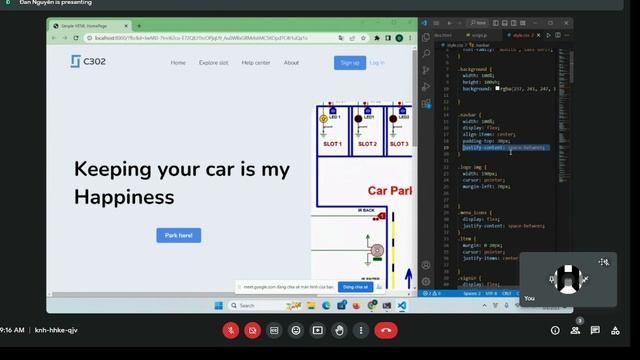Image resolution: width=640 pixels, height=360 pixels.
Task: Open the emoji reactions button
Action: point(296,330)
